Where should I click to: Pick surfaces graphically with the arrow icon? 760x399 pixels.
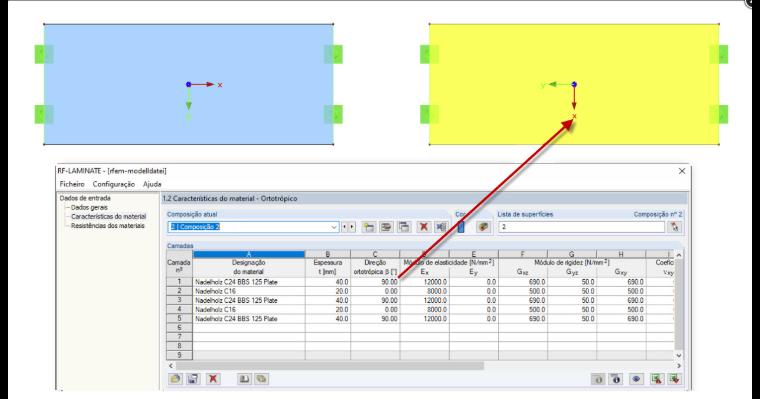pos(675,227)
